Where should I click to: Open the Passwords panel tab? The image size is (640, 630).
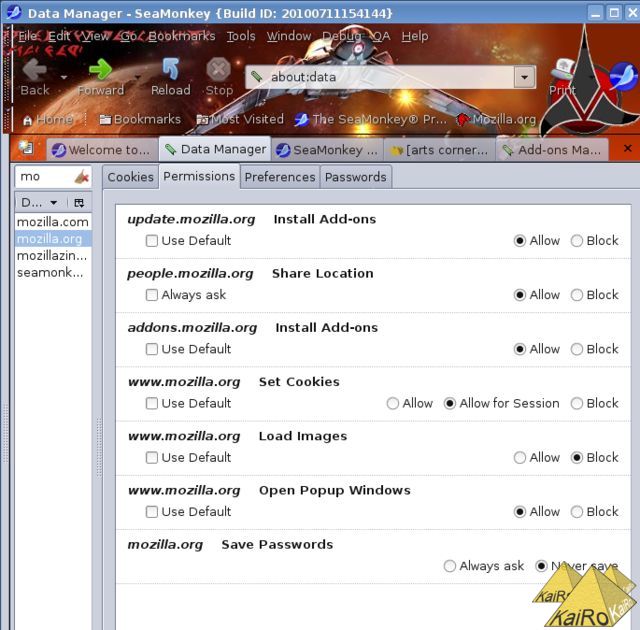pyautogui.click(x=356, y=177)
